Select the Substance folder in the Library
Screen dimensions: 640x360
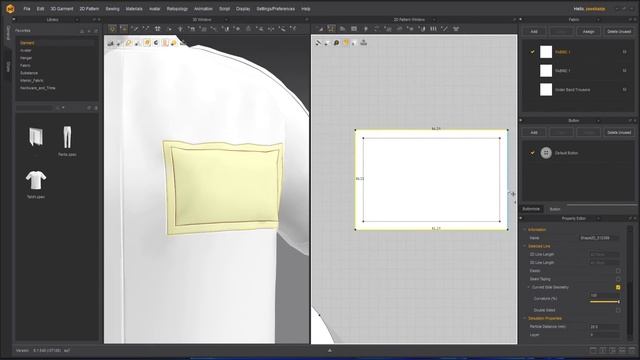pyautogui.click(x=29, y=73)
